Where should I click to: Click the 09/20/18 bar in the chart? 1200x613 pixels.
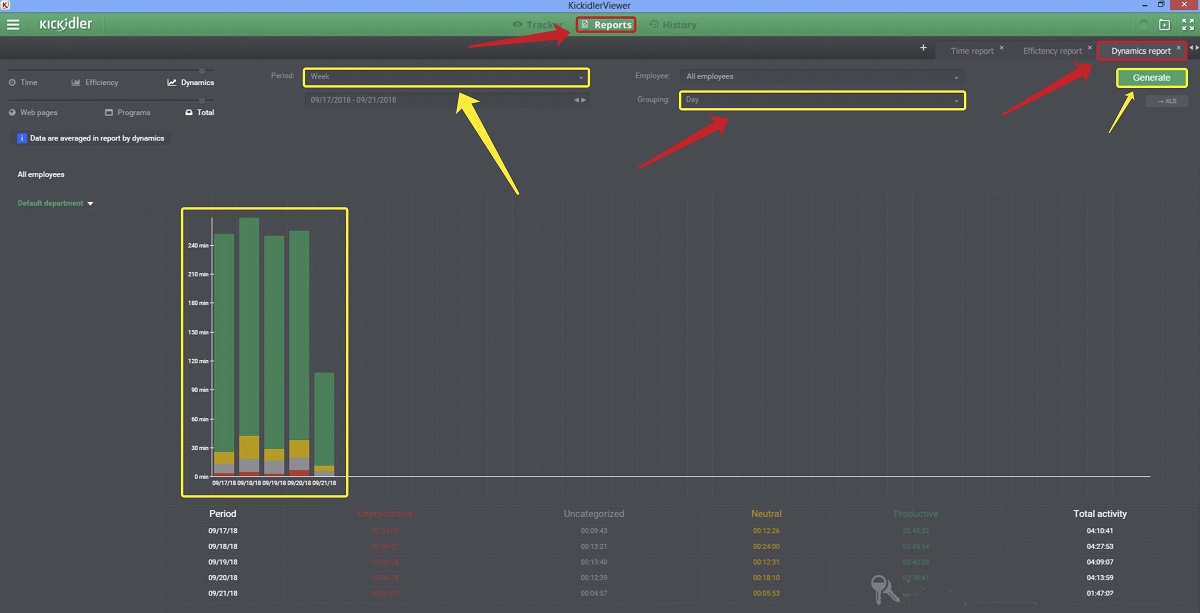click(299, 354)
